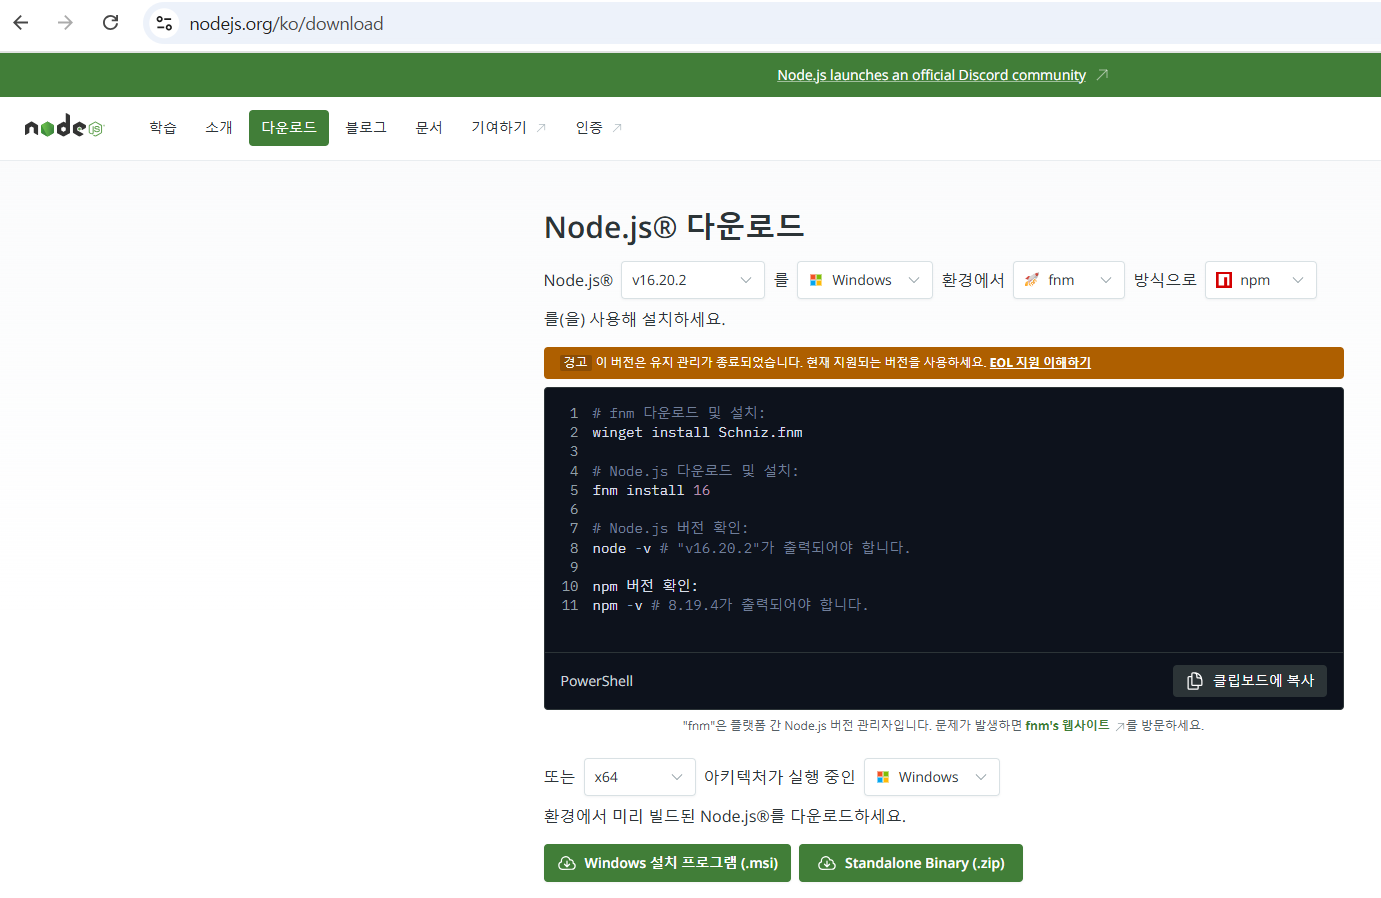1381x898 pixels.
Task: Select the 다운로드 navigation tab
Action: click(289, 127)
